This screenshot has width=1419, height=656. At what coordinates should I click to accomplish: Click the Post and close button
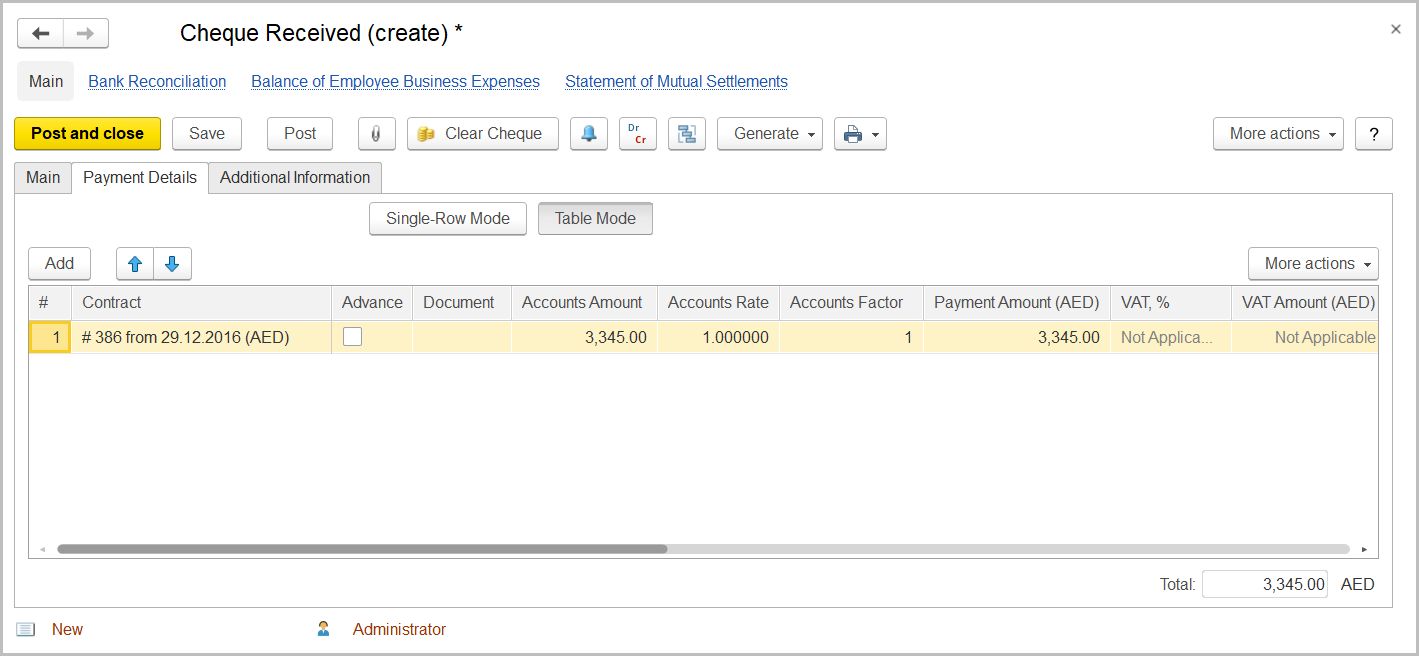(87, 133)
